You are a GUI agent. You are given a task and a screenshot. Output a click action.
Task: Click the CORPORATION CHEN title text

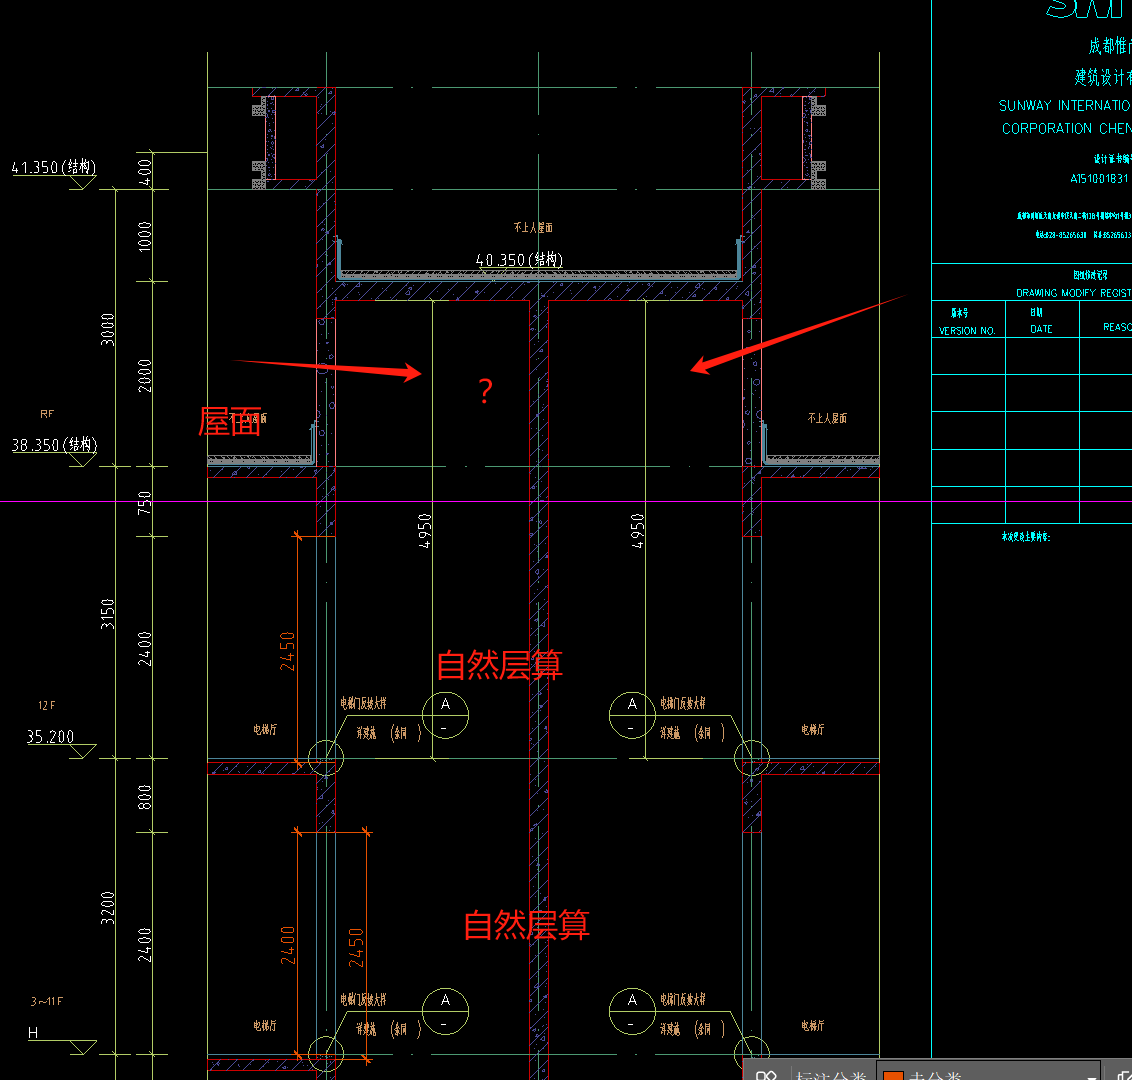tap(1066, 129)
